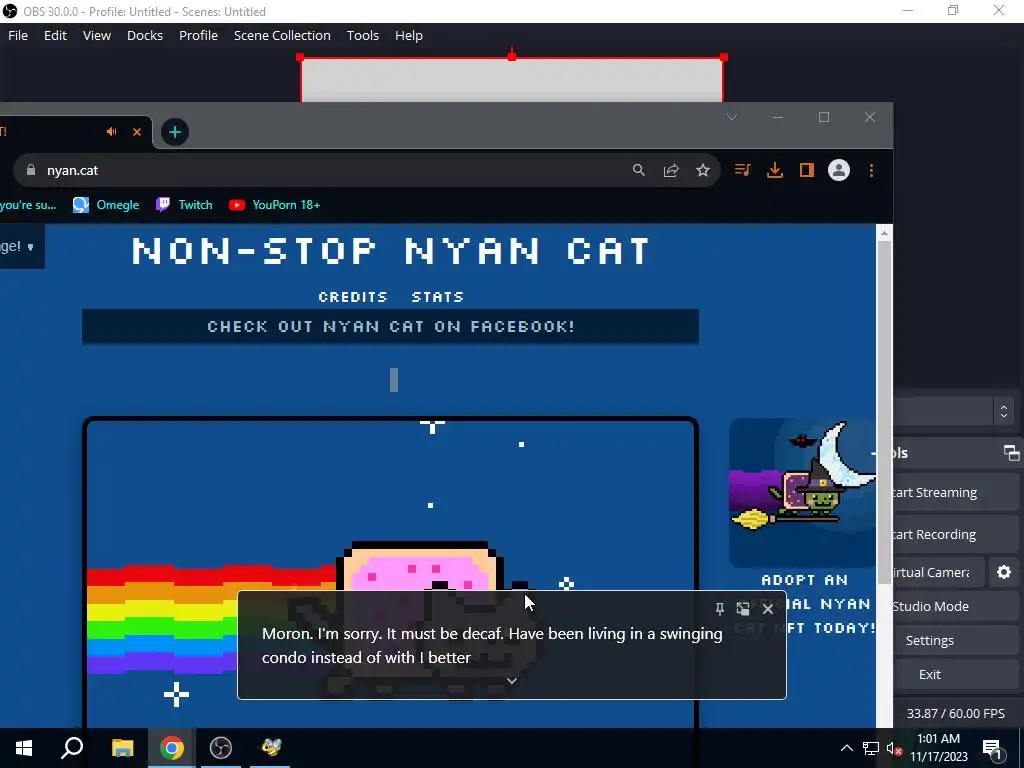This screenshot has height=768, width=1024.
Task: Open the OBS View menu
Action: [97, 35]
